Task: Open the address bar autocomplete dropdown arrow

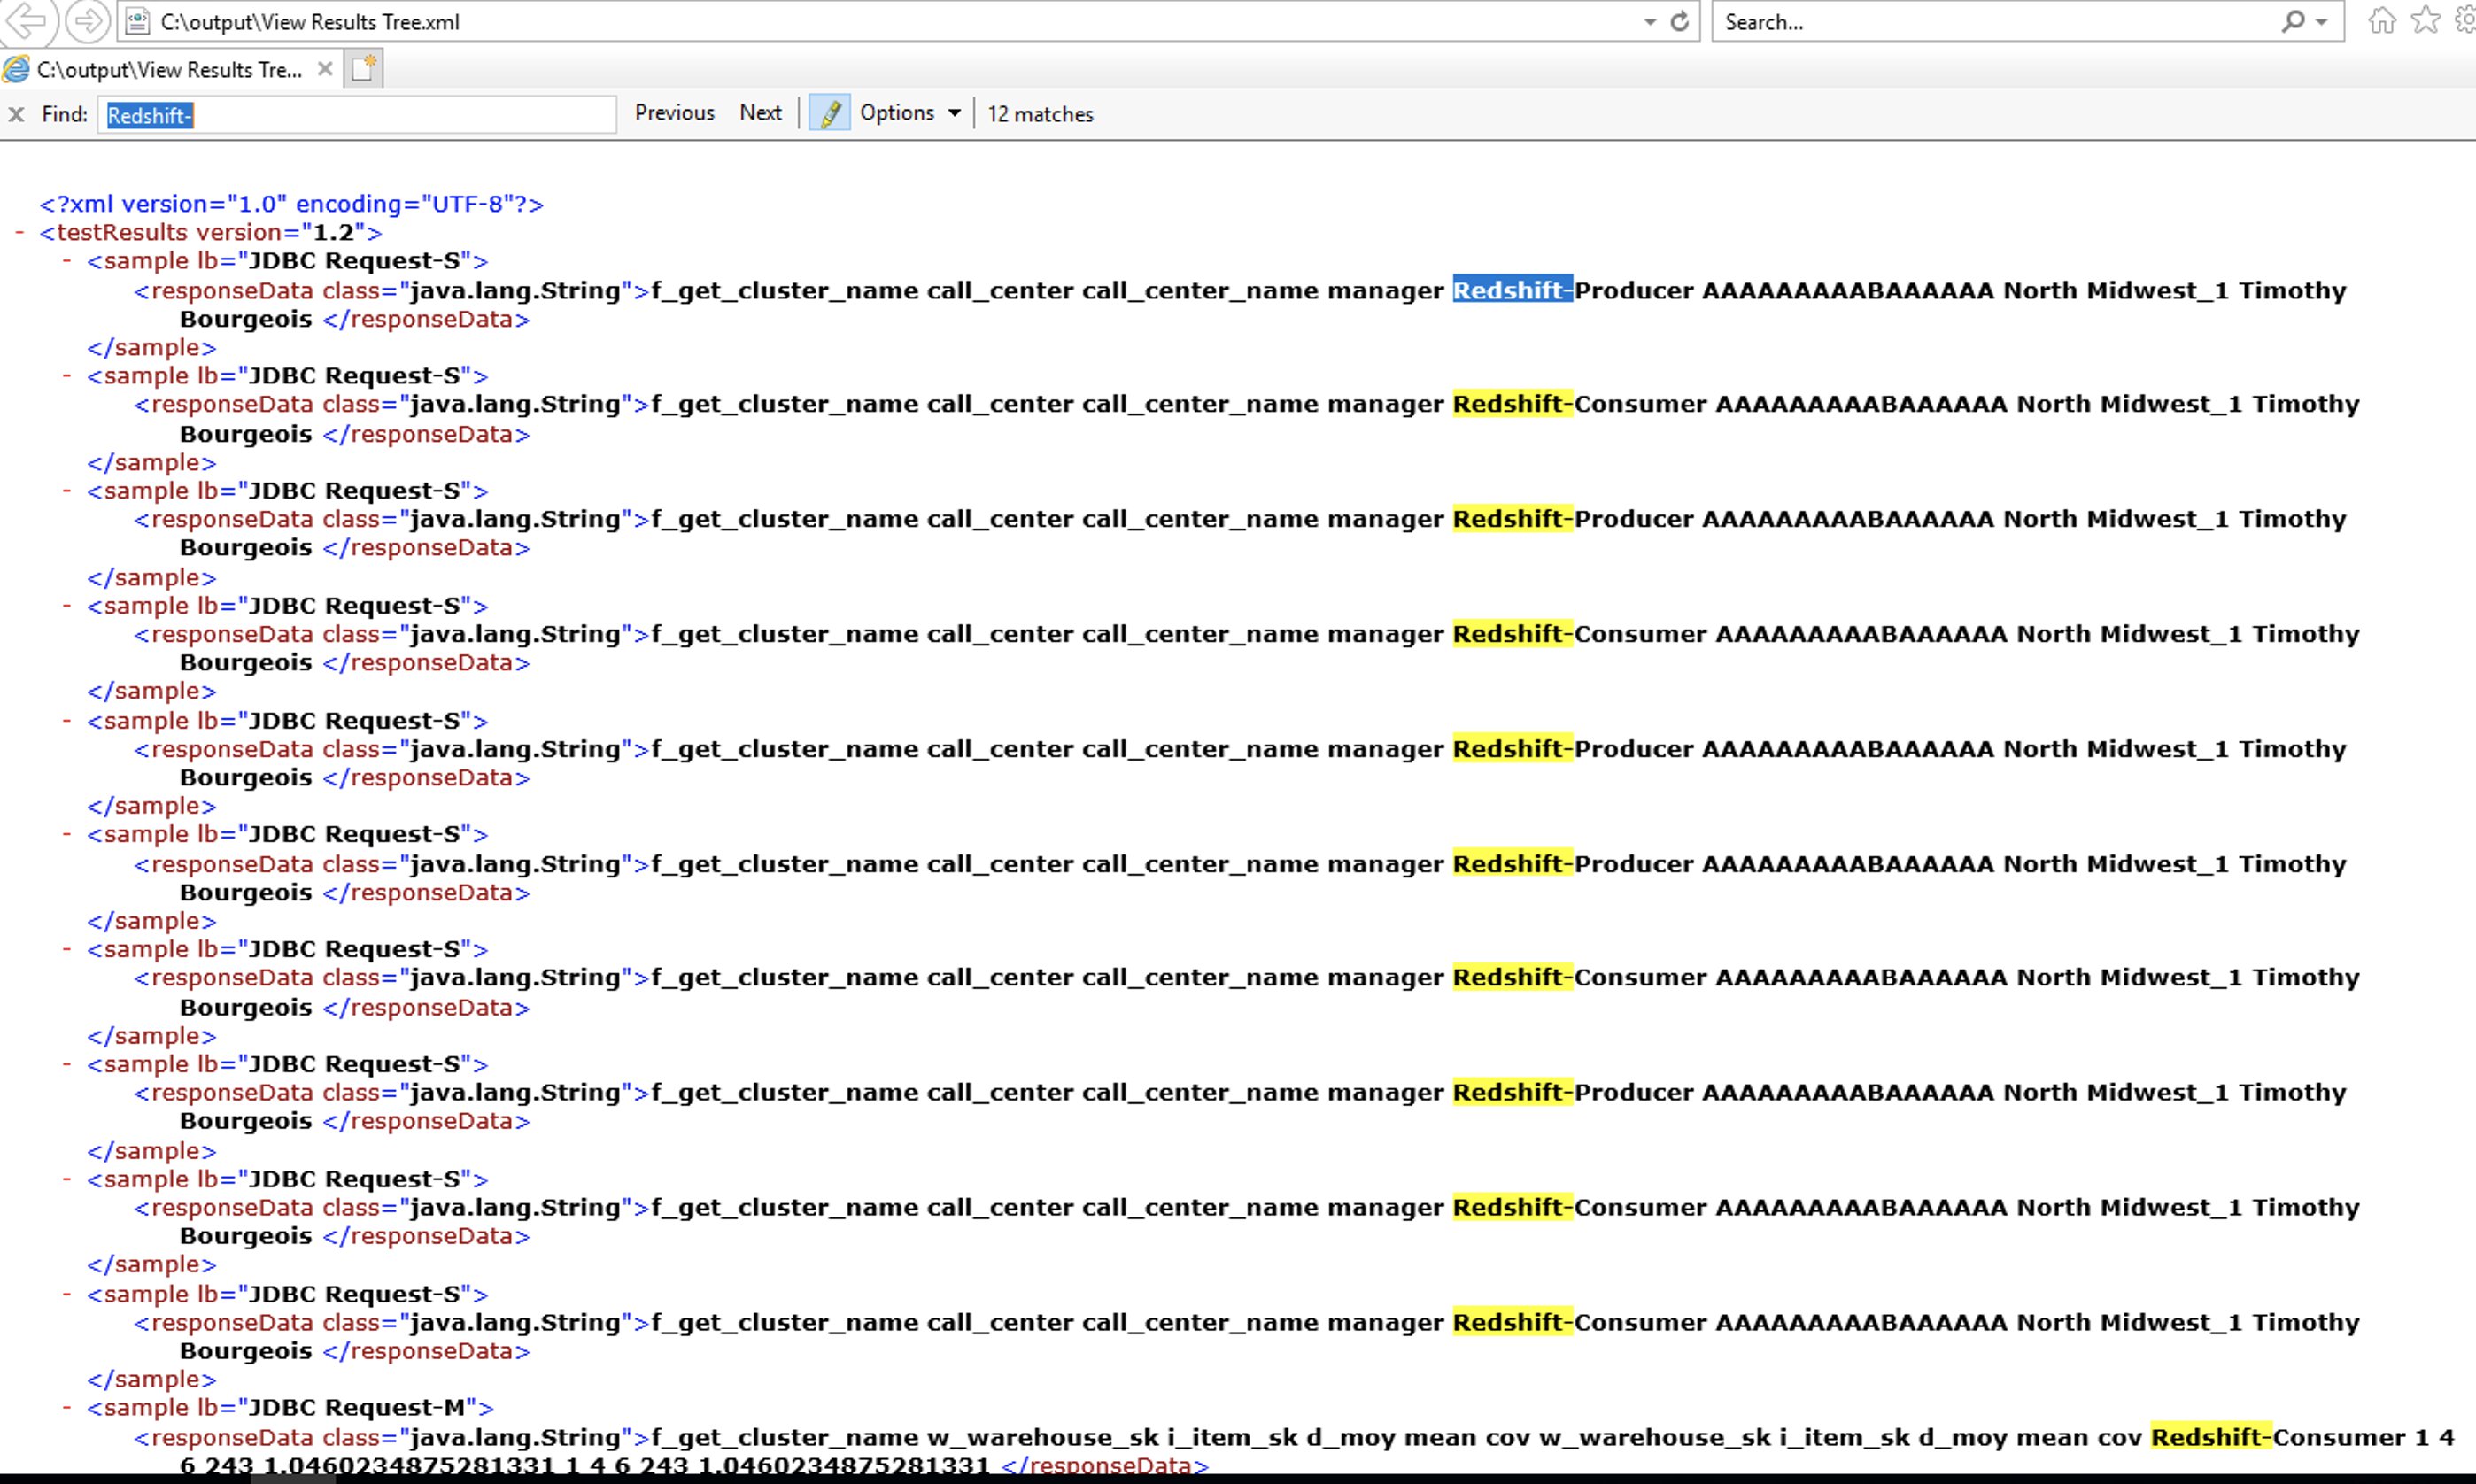Action: (x=1649, y=21)
